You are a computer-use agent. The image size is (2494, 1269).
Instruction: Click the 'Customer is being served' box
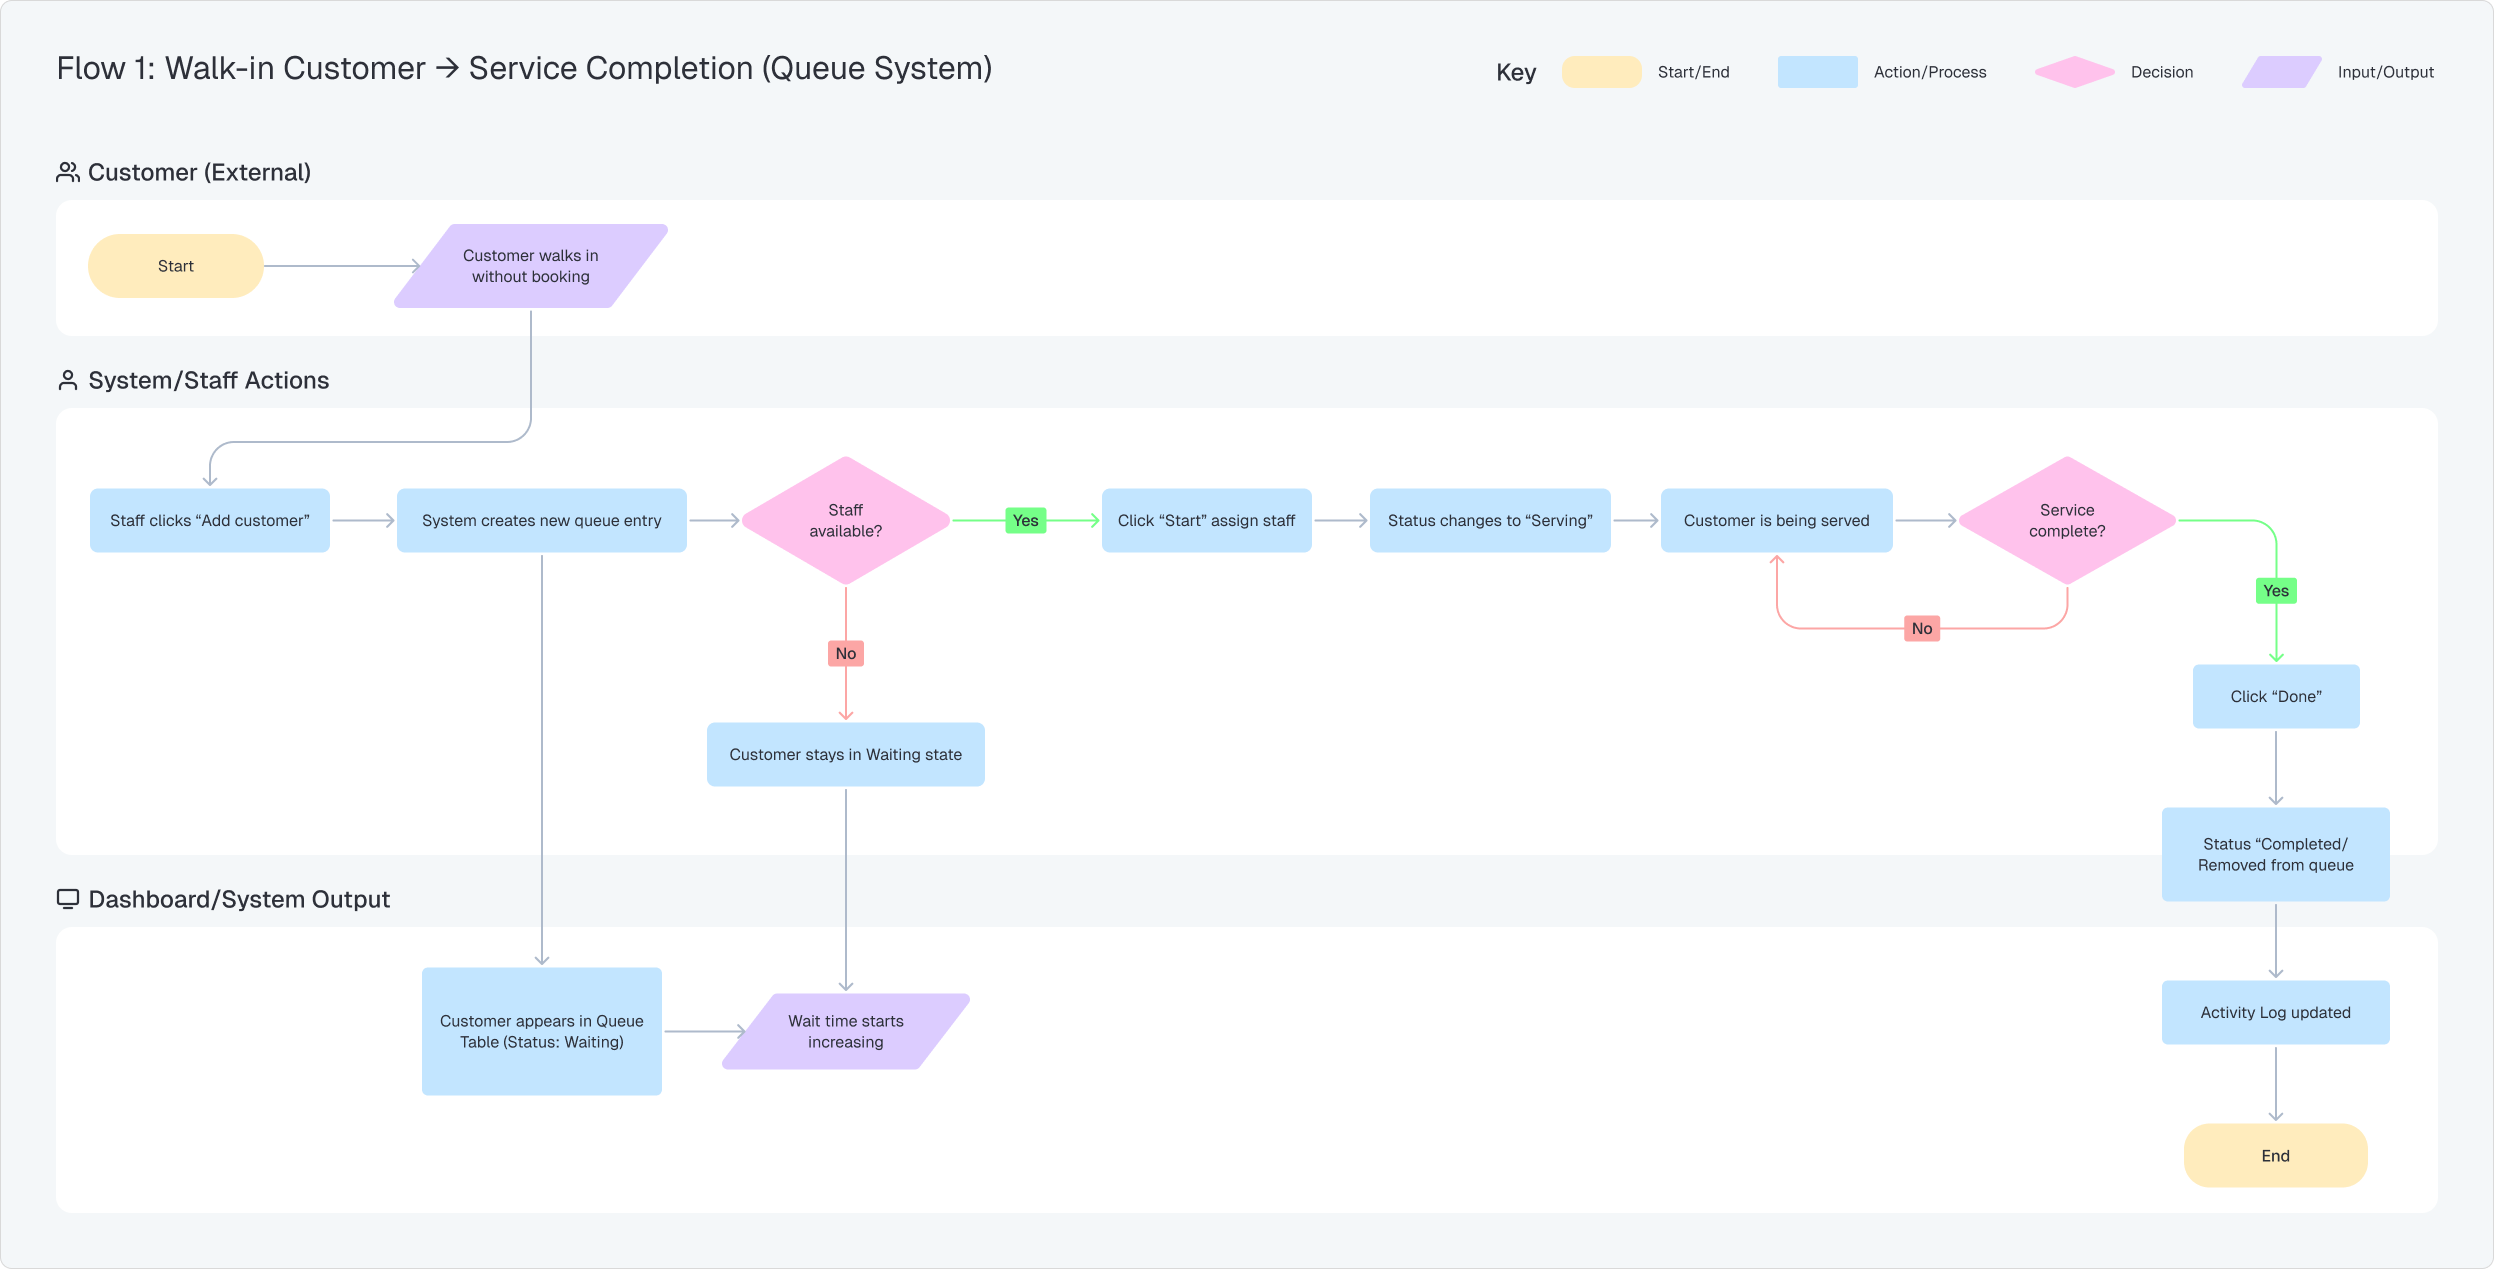[1776, 520]
